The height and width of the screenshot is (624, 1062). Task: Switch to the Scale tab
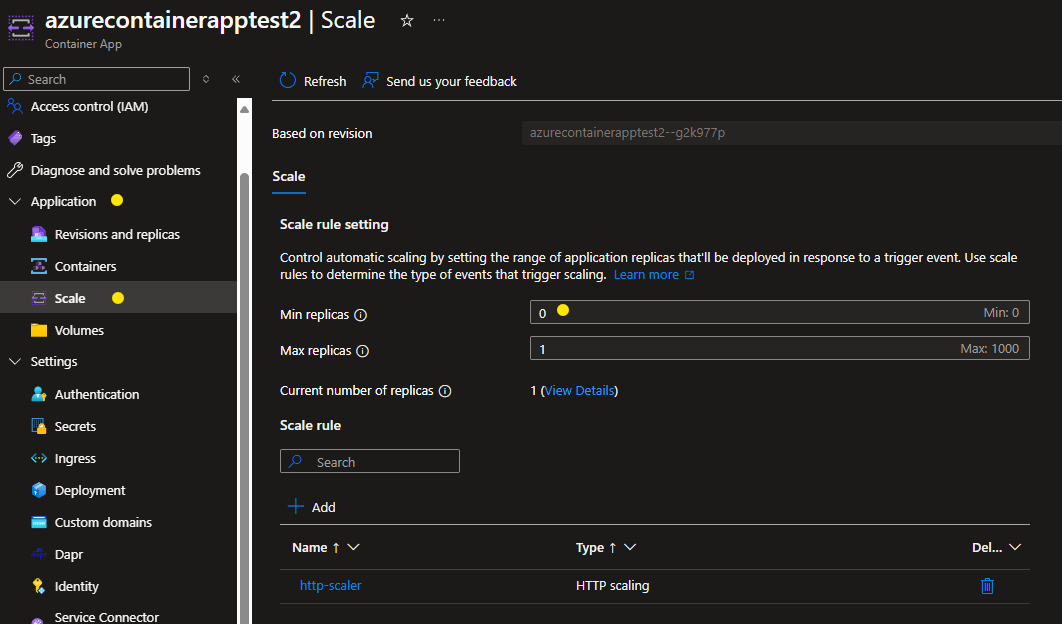(x=288, y=176)
